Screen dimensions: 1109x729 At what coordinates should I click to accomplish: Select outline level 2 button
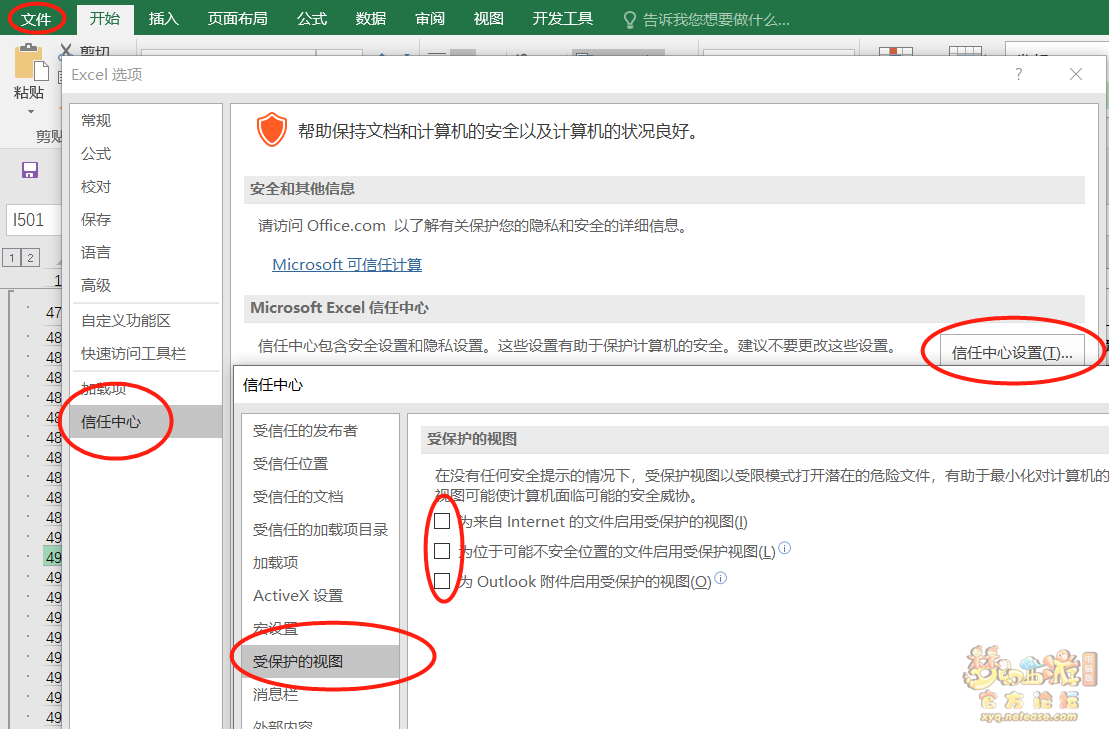click(x=30, y=257)
